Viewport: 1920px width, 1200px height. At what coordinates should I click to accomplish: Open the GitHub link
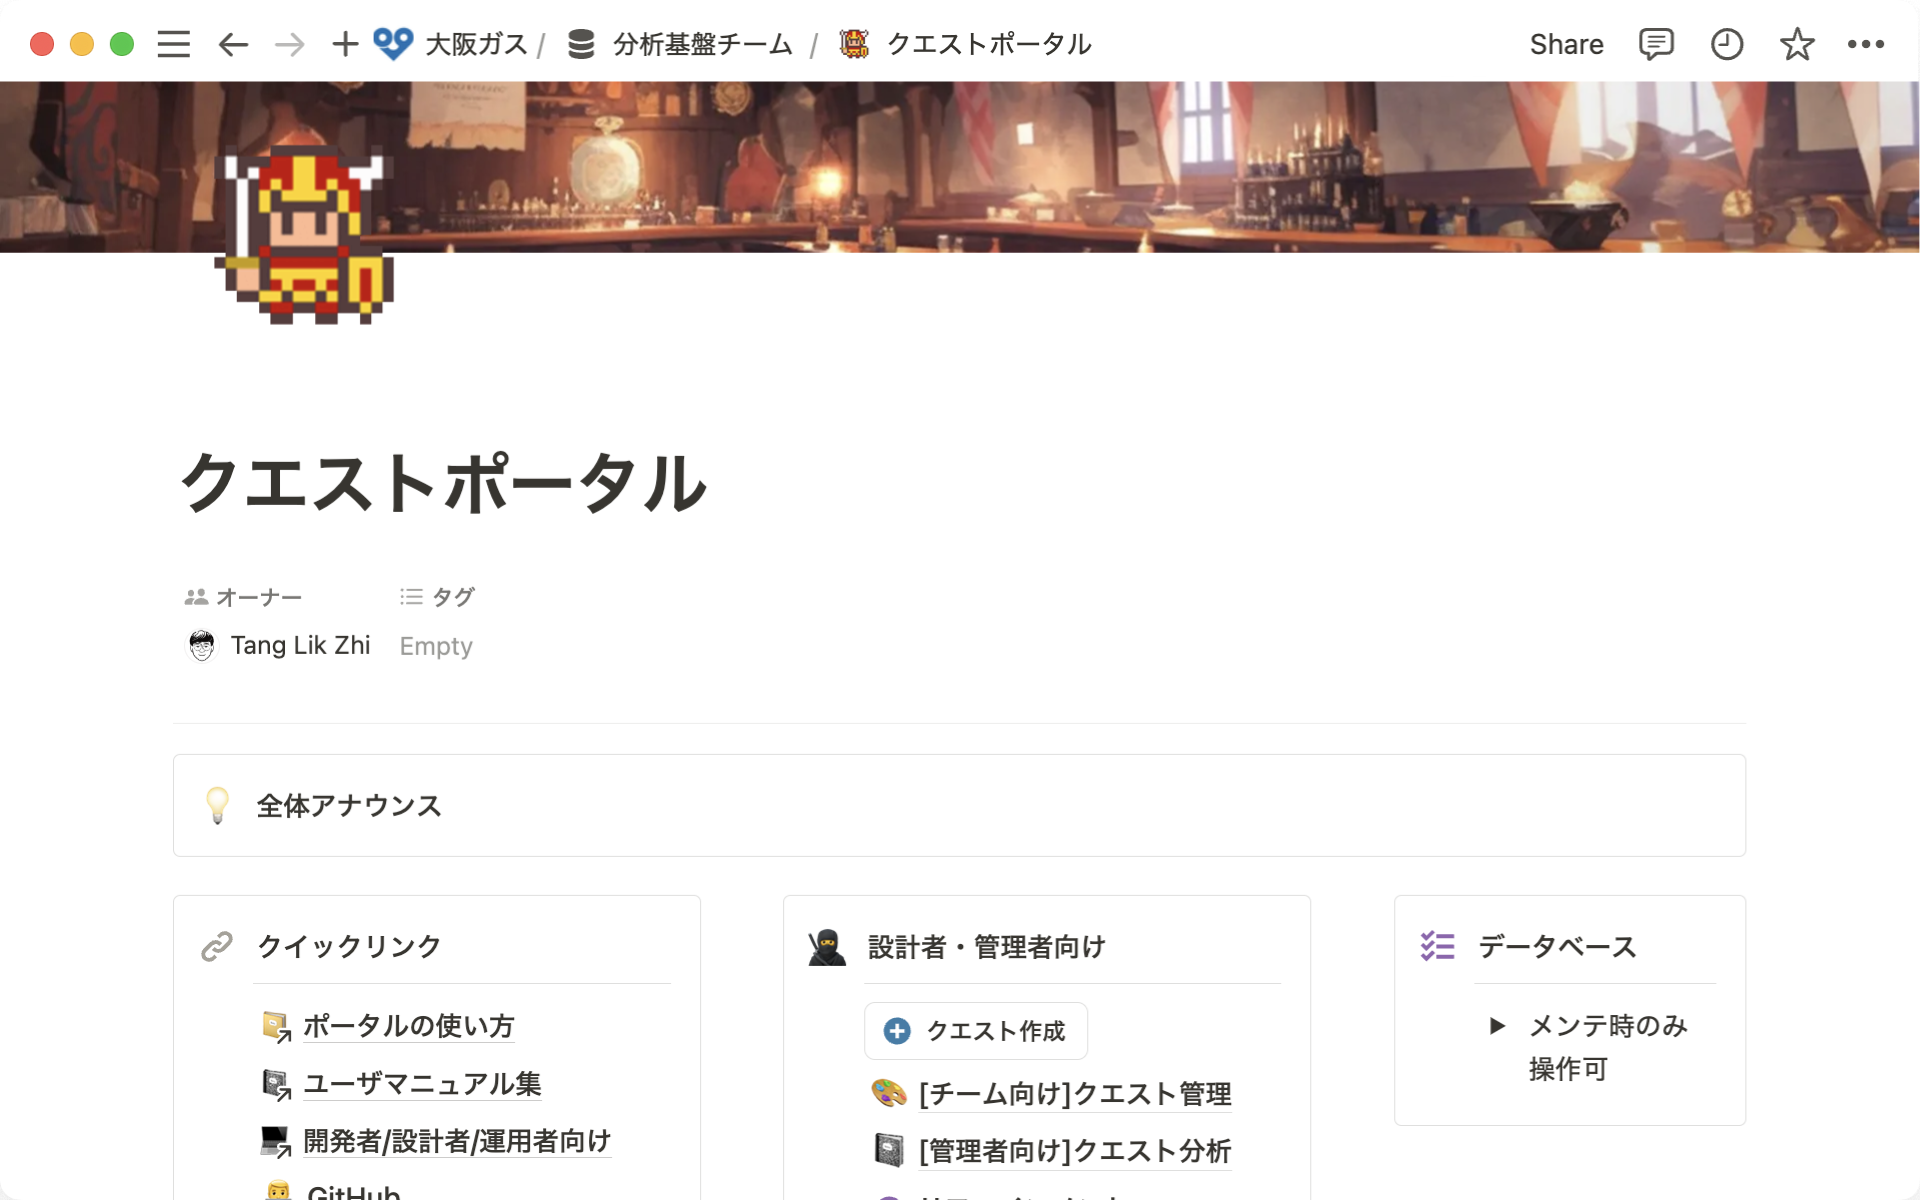[x=354, y=1190]
